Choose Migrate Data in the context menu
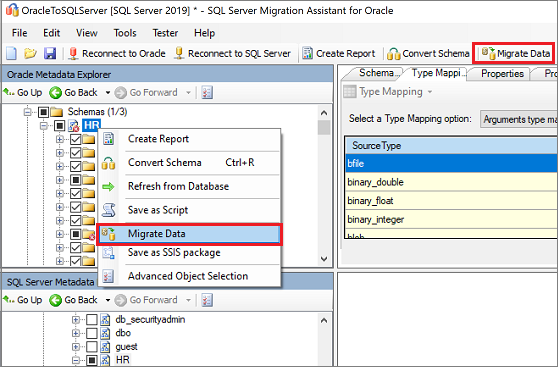Screen dimensions: 558x367 click(189, 234)
